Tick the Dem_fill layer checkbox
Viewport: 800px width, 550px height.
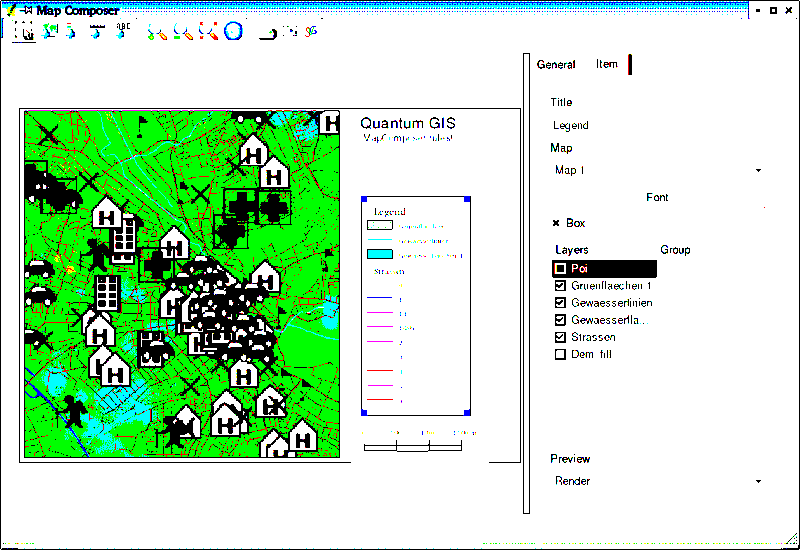tap(561, 354)
